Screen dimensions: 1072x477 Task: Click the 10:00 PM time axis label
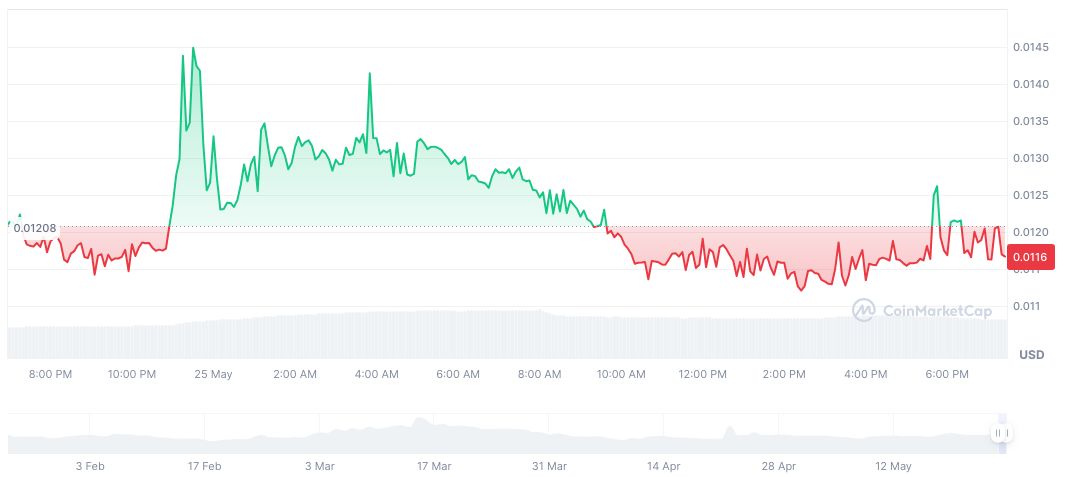tap(132, 374)
